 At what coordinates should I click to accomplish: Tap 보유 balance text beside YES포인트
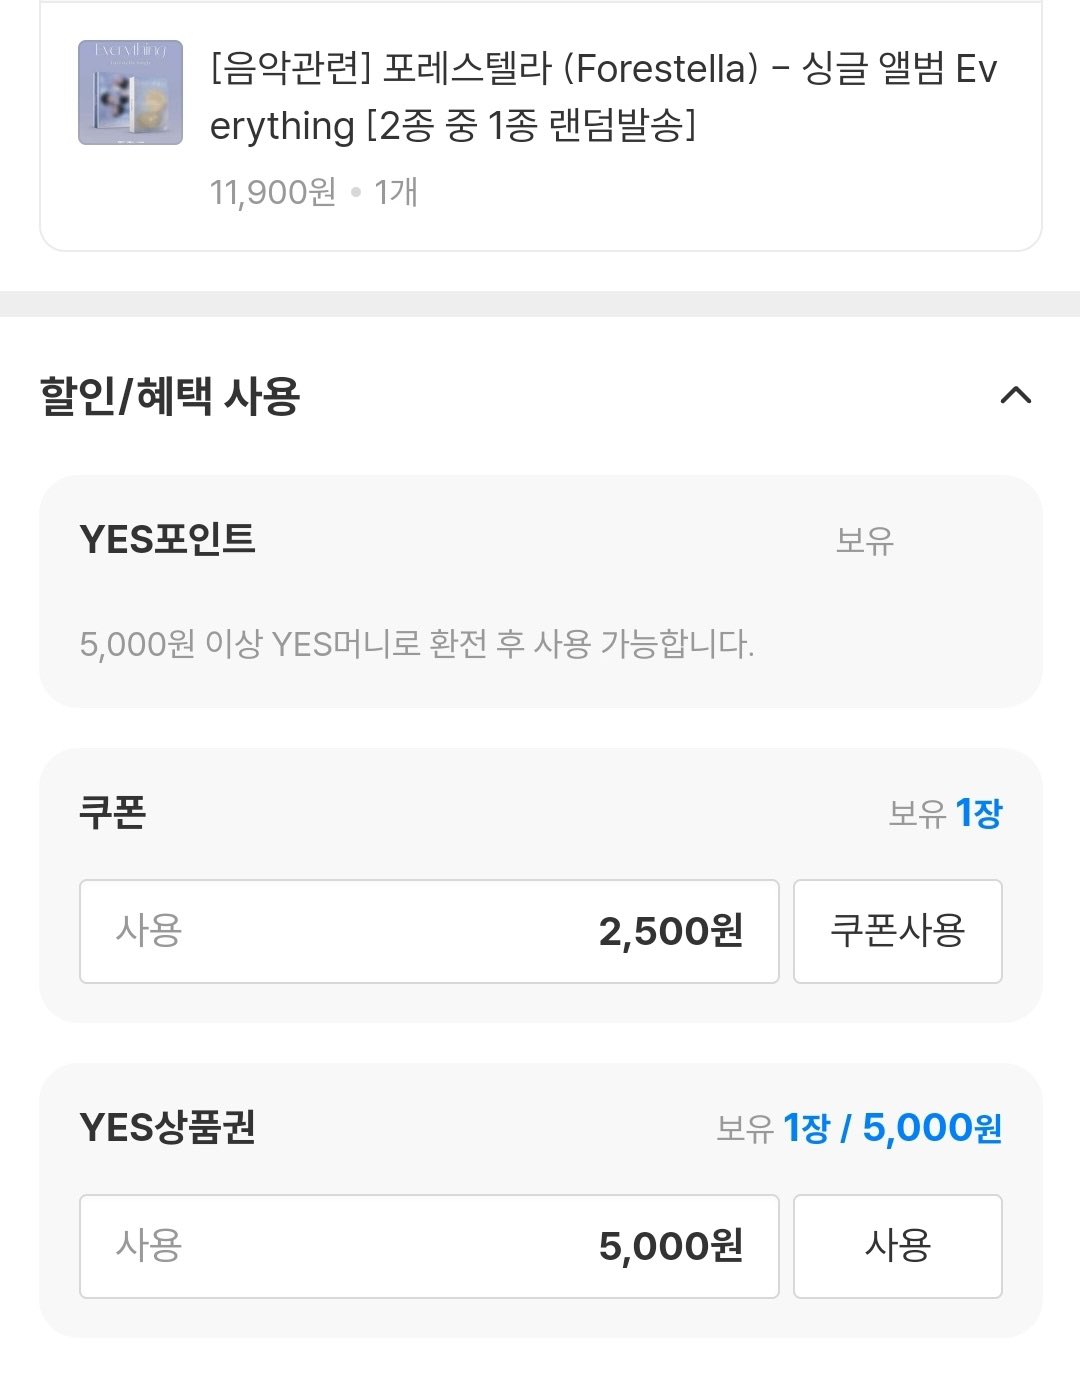(x=864, y=541)
